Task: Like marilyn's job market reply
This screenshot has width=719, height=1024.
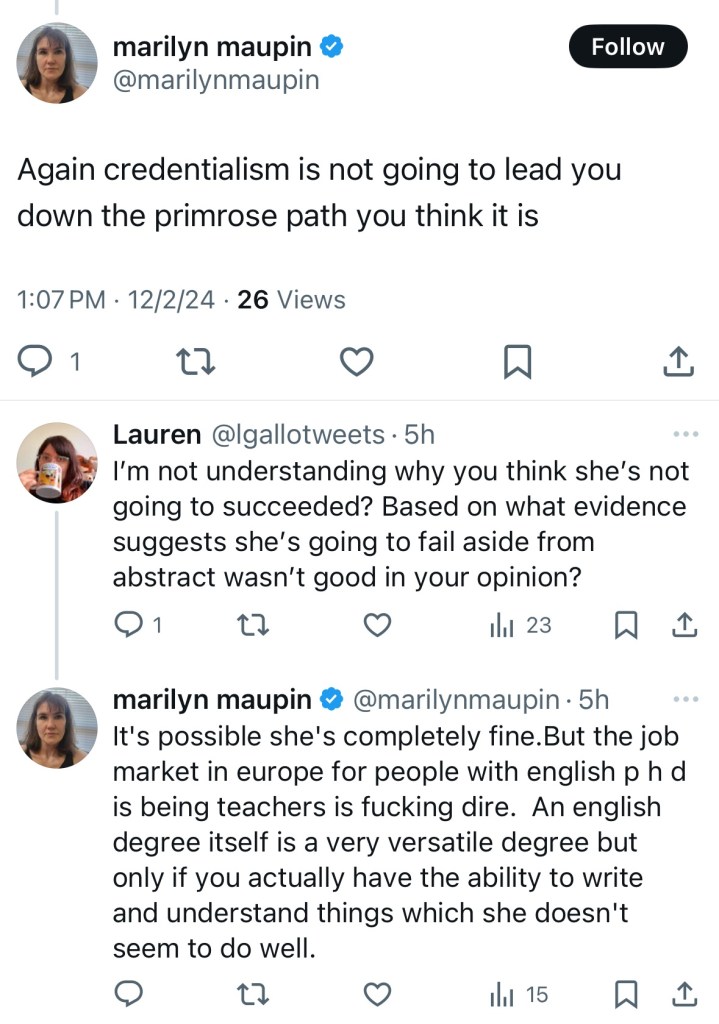Action: (375, 994)
